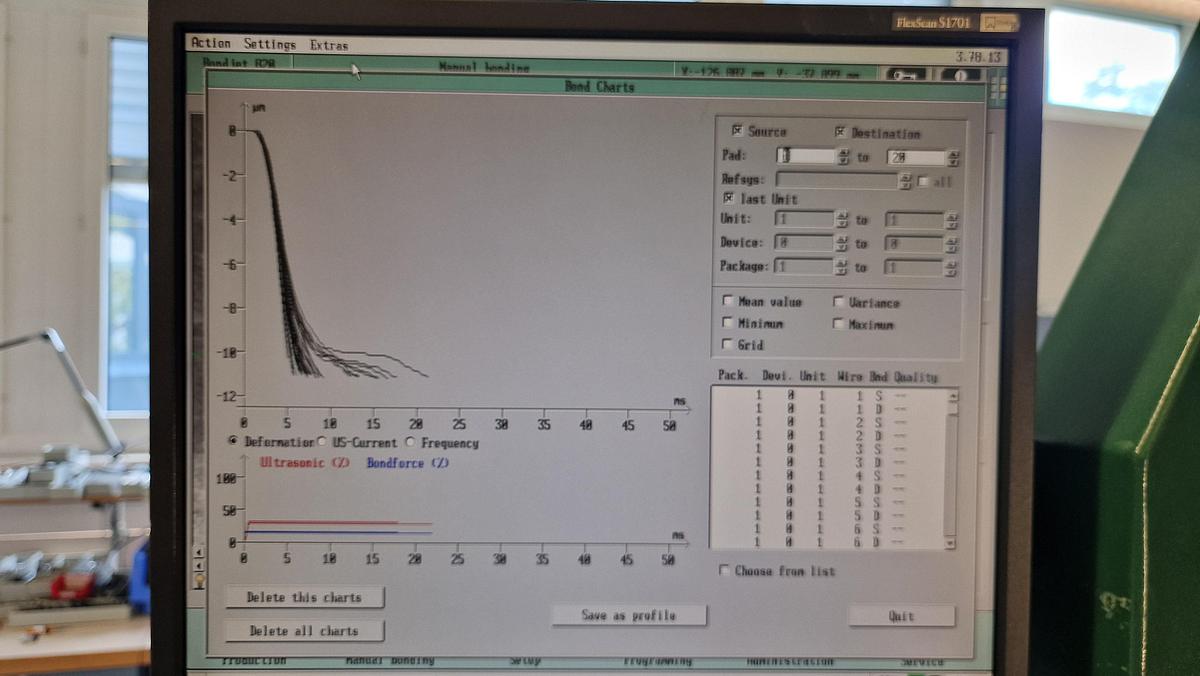The image size is (1200, 676).
Task: Select the Deformation radio button
Action: (x=233, y=441)
